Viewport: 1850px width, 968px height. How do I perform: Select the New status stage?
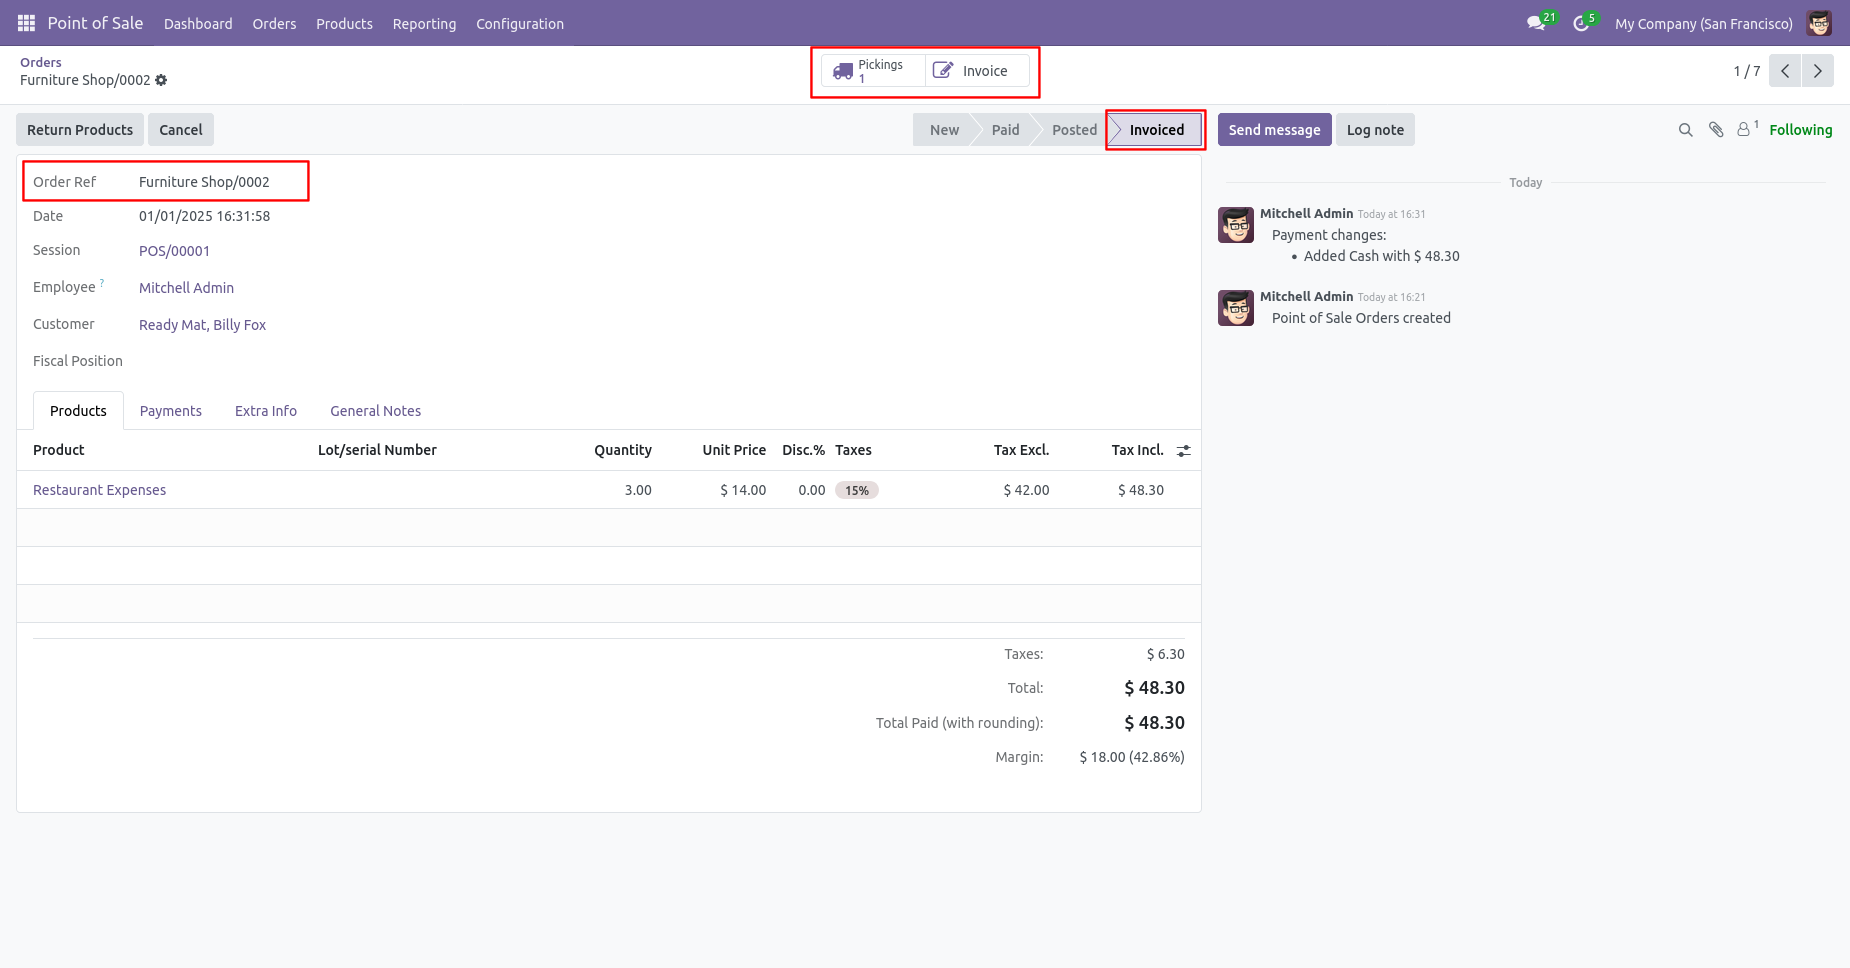(943, 130)
